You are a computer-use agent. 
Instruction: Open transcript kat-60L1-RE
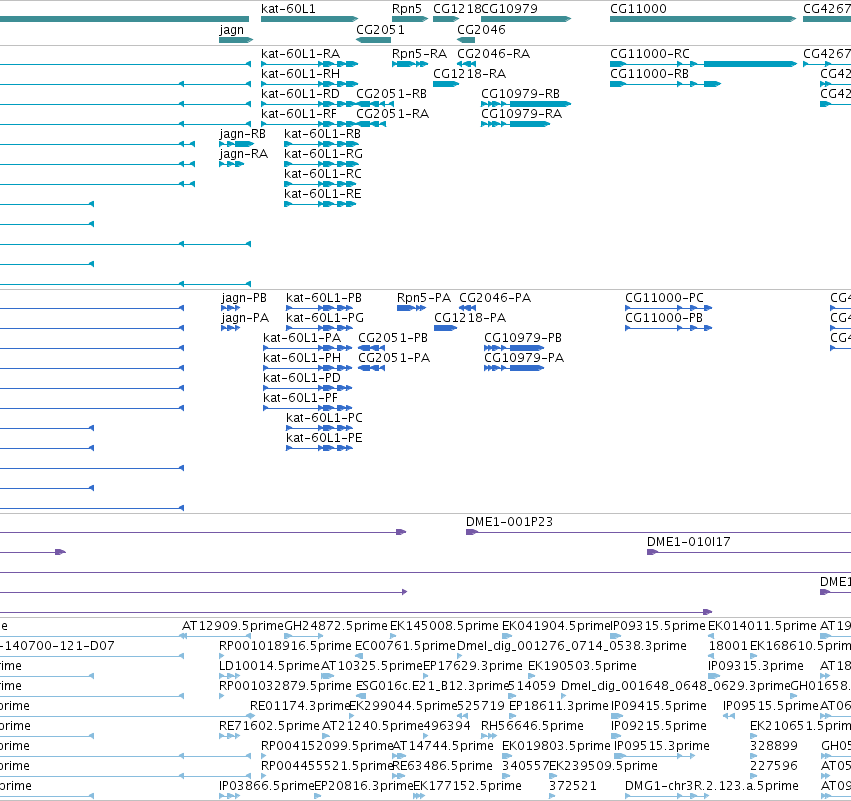pos(323,194)
